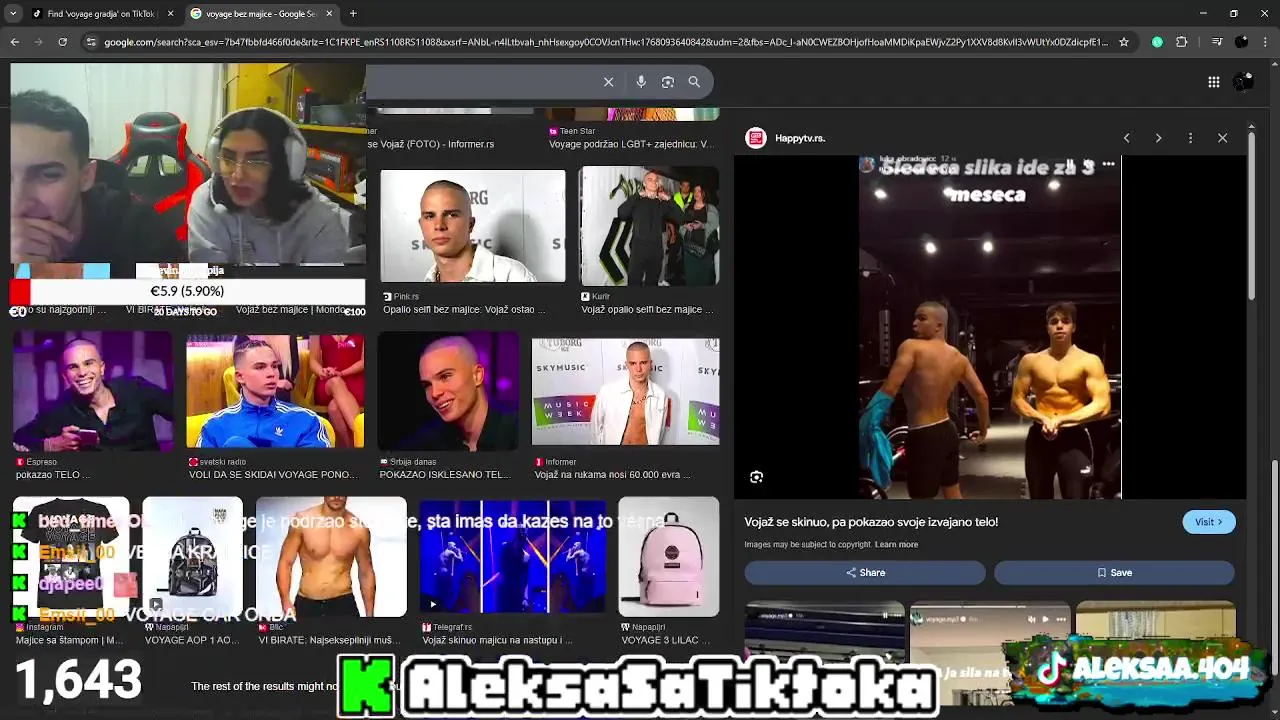This screenshot has width=1280, height=720.
Task: Open the Napapijri 'VOYAGE AOP 1' backpack result
Action: click(192, 556)
